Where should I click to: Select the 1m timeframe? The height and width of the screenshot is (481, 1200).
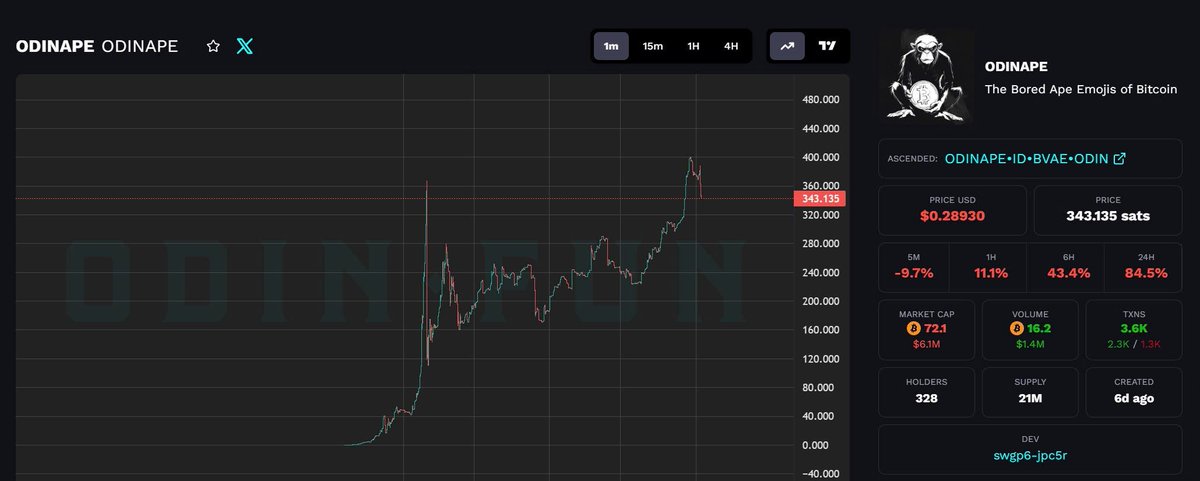(611, 46)
